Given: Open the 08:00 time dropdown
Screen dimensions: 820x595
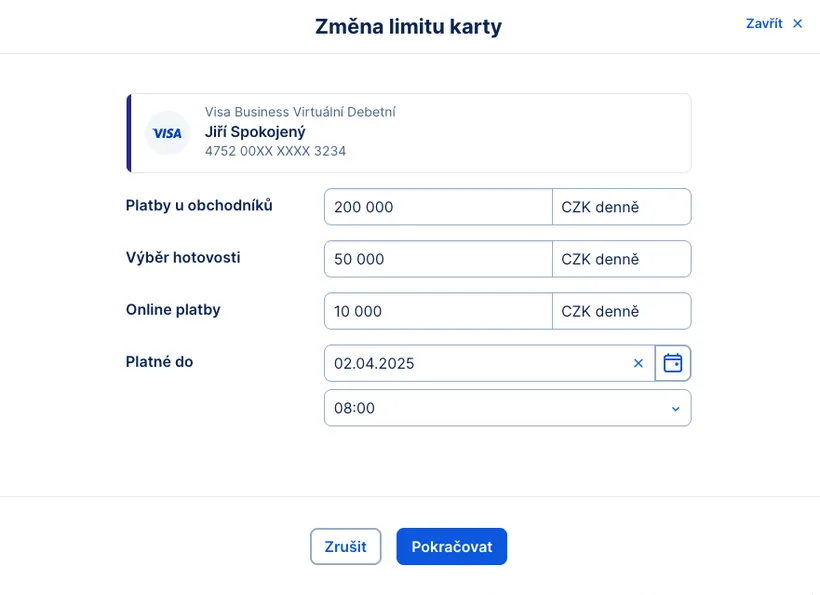Looking at the screenshot, I should 507,408.
